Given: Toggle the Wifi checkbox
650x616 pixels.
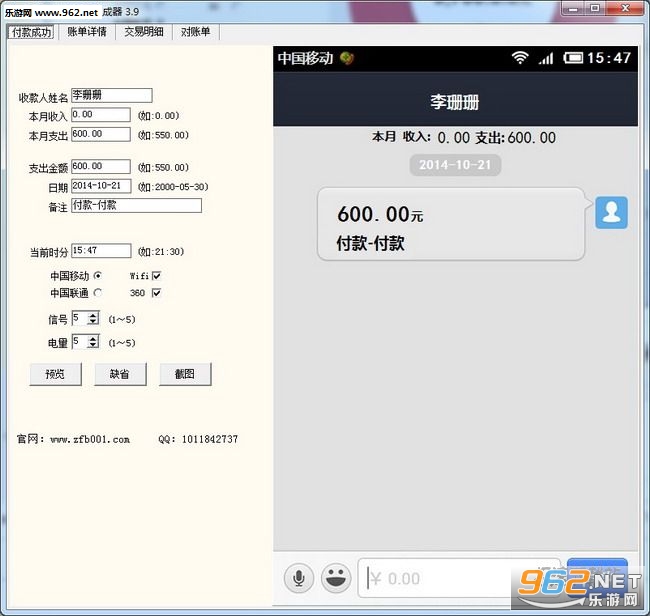Looking at the screenshot, I should point(156,276).
